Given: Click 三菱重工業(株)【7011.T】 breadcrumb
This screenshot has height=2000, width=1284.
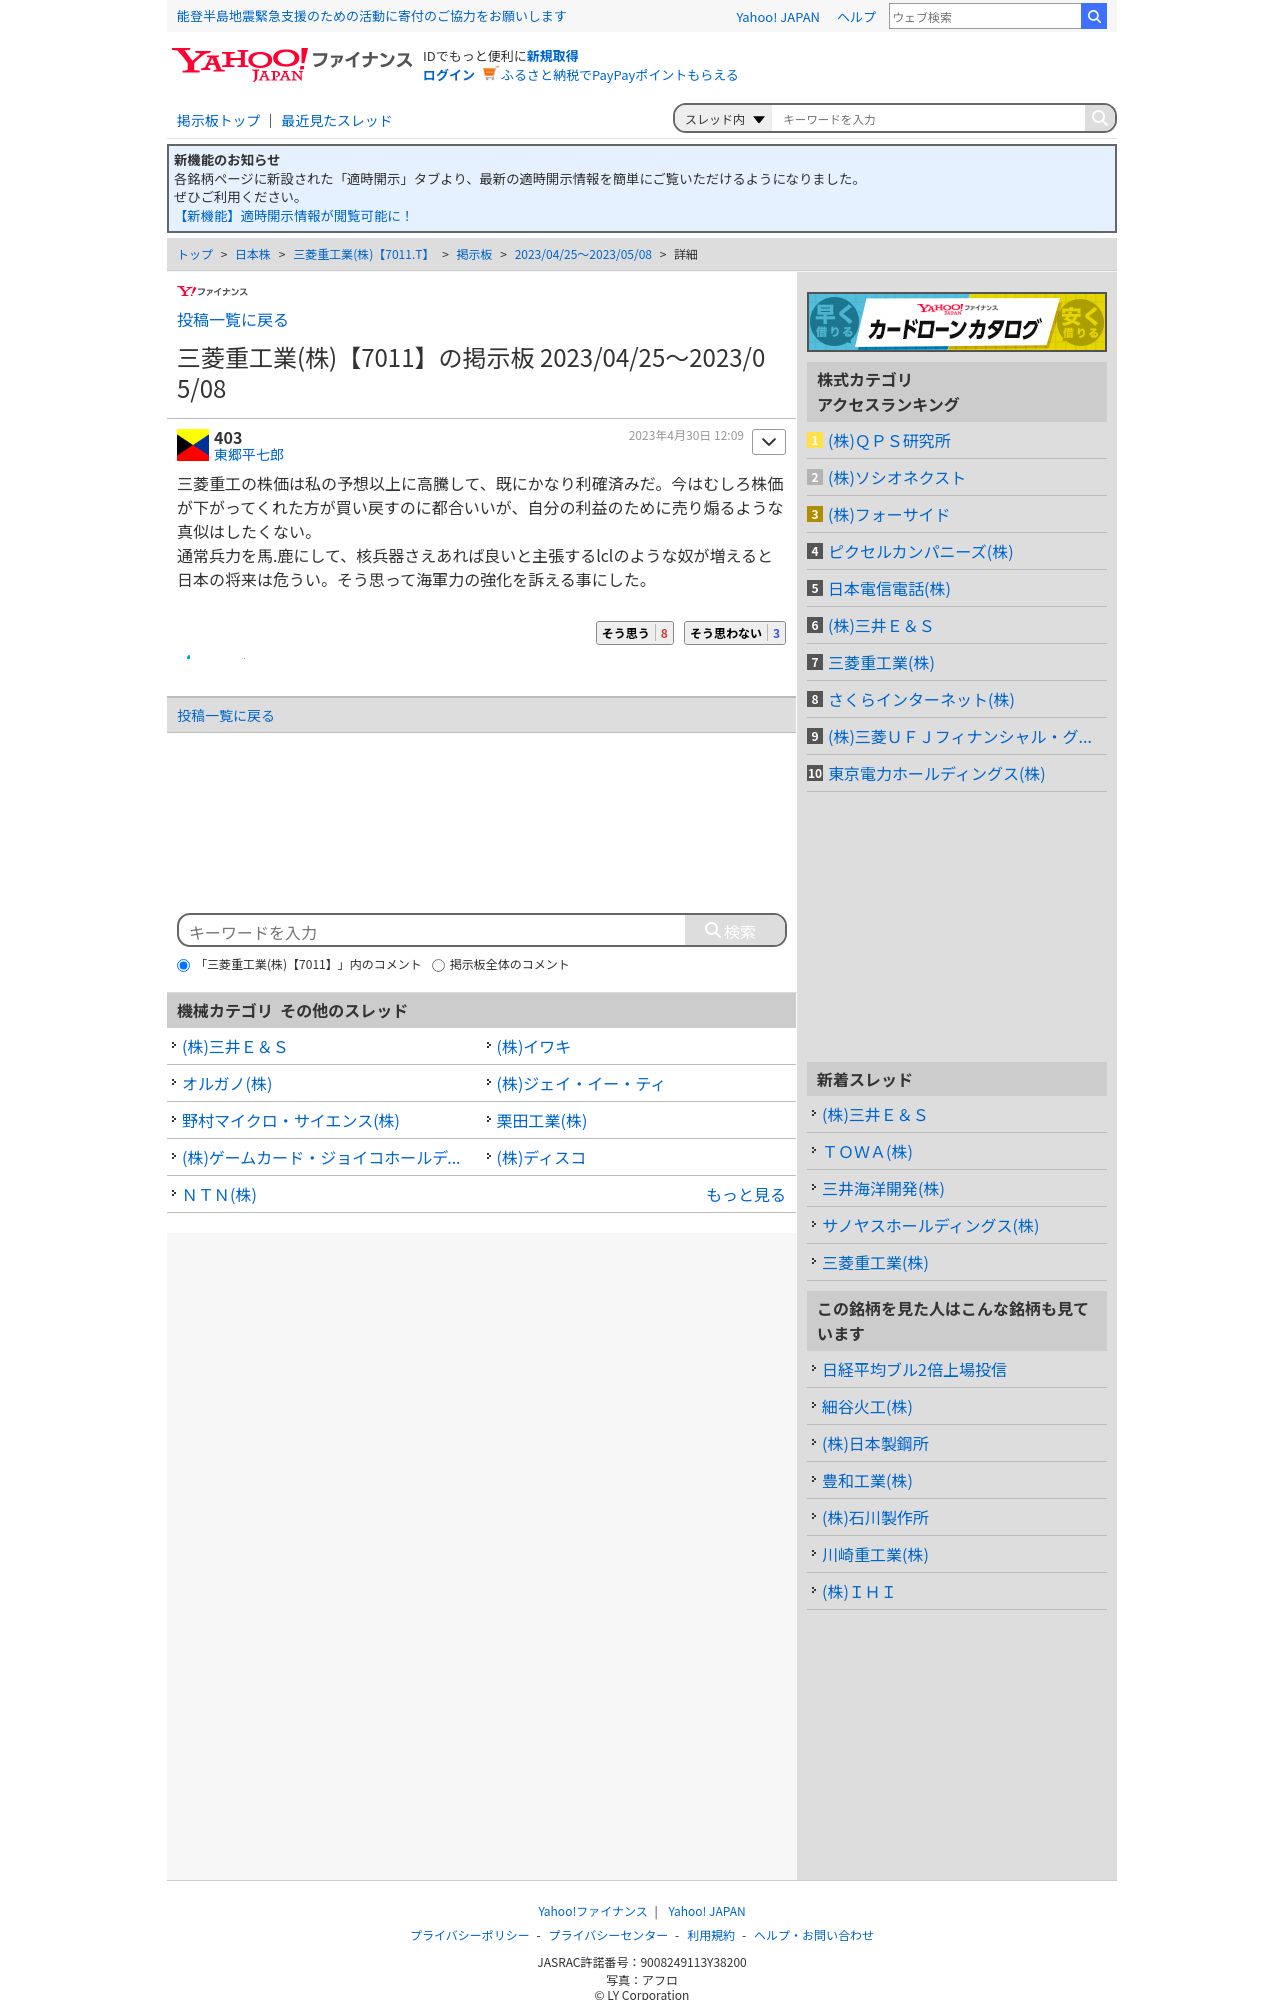Looking at the screenshot, I should coord(363,255).
